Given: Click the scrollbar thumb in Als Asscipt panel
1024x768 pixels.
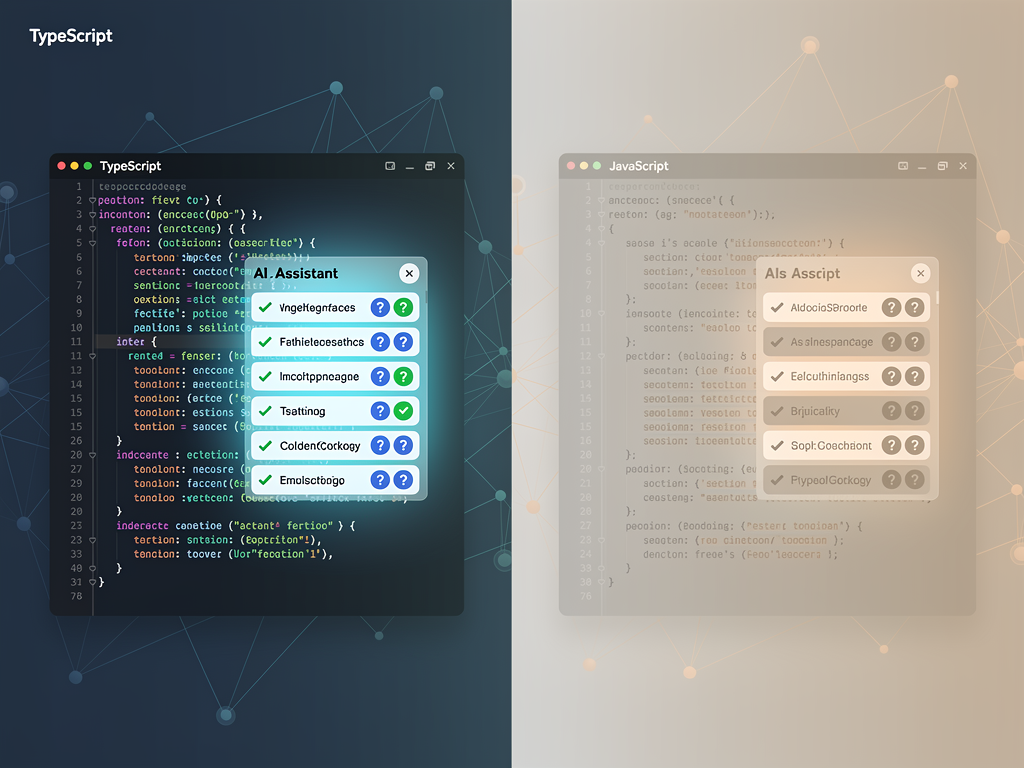Looking at the screenshot, I should click(x=937, y=297).
